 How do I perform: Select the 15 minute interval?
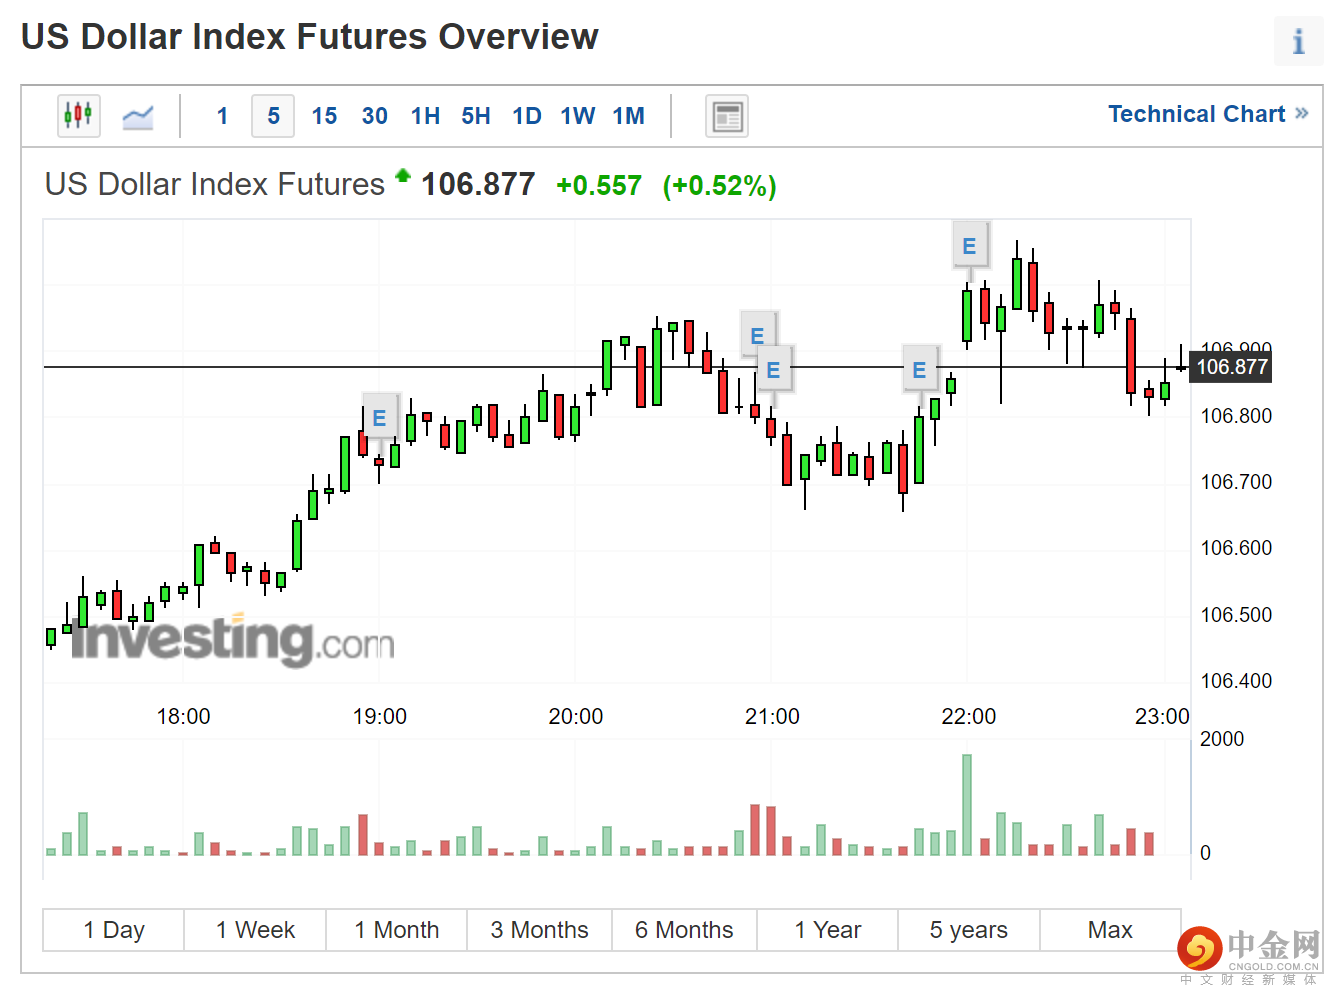click(324, 116)
